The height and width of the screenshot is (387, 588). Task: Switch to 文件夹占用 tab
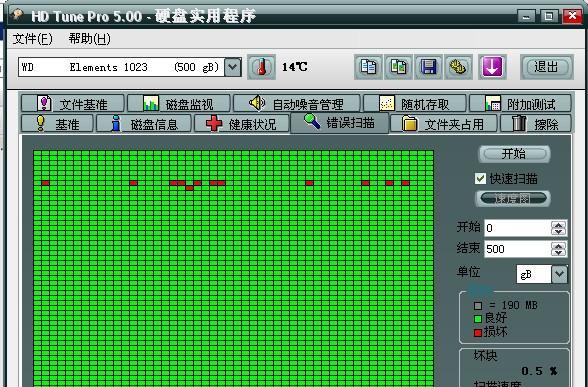click(x=444, y=123)
